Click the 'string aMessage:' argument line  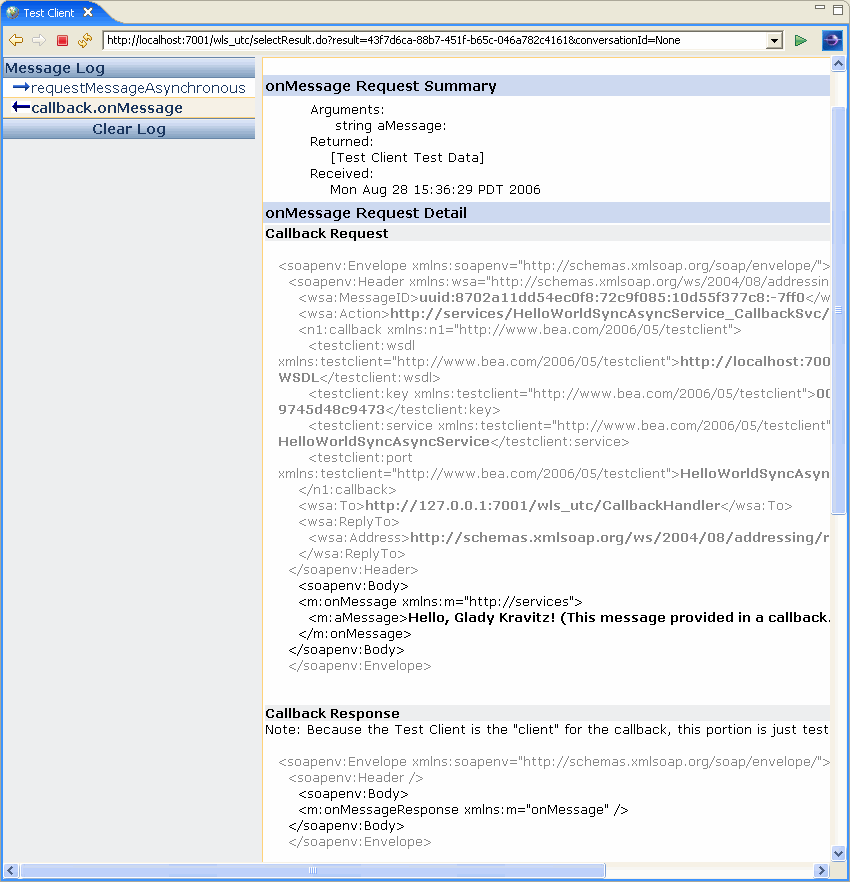tap(390, 125)
